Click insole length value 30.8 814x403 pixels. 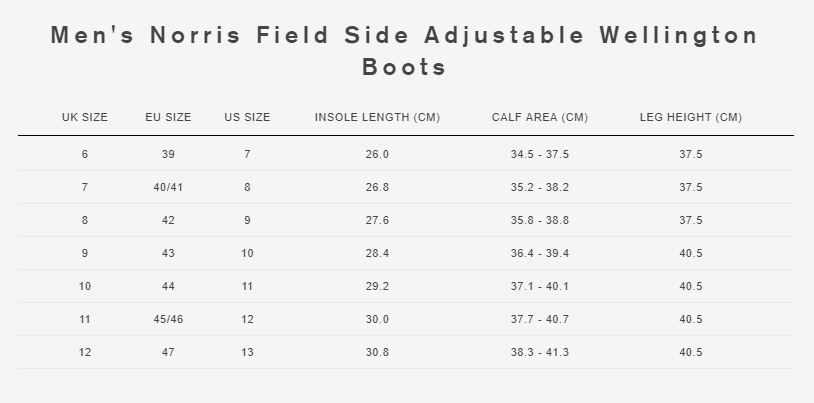(x=377, y=352)
